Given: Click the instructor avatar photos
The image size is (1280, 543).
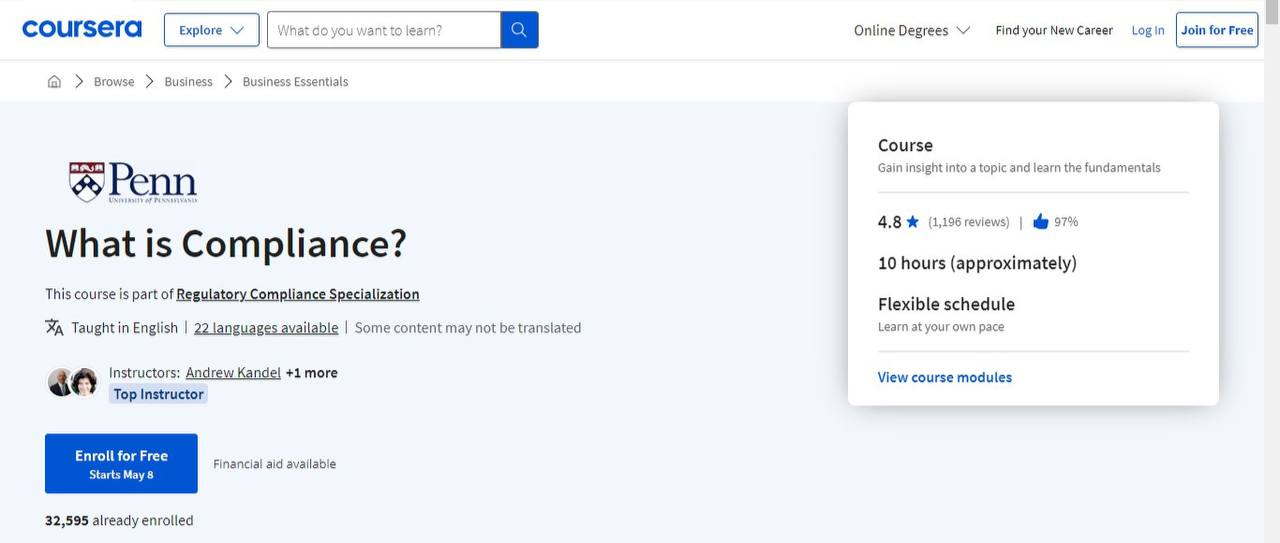Looking at the screenshot, I should (x=72, y=382).
